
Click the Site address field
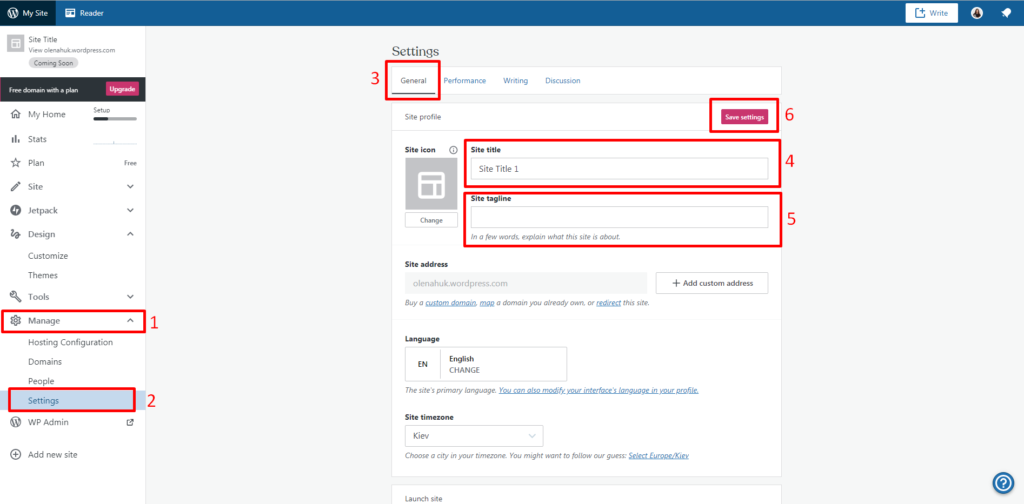(x=526, y=283)
